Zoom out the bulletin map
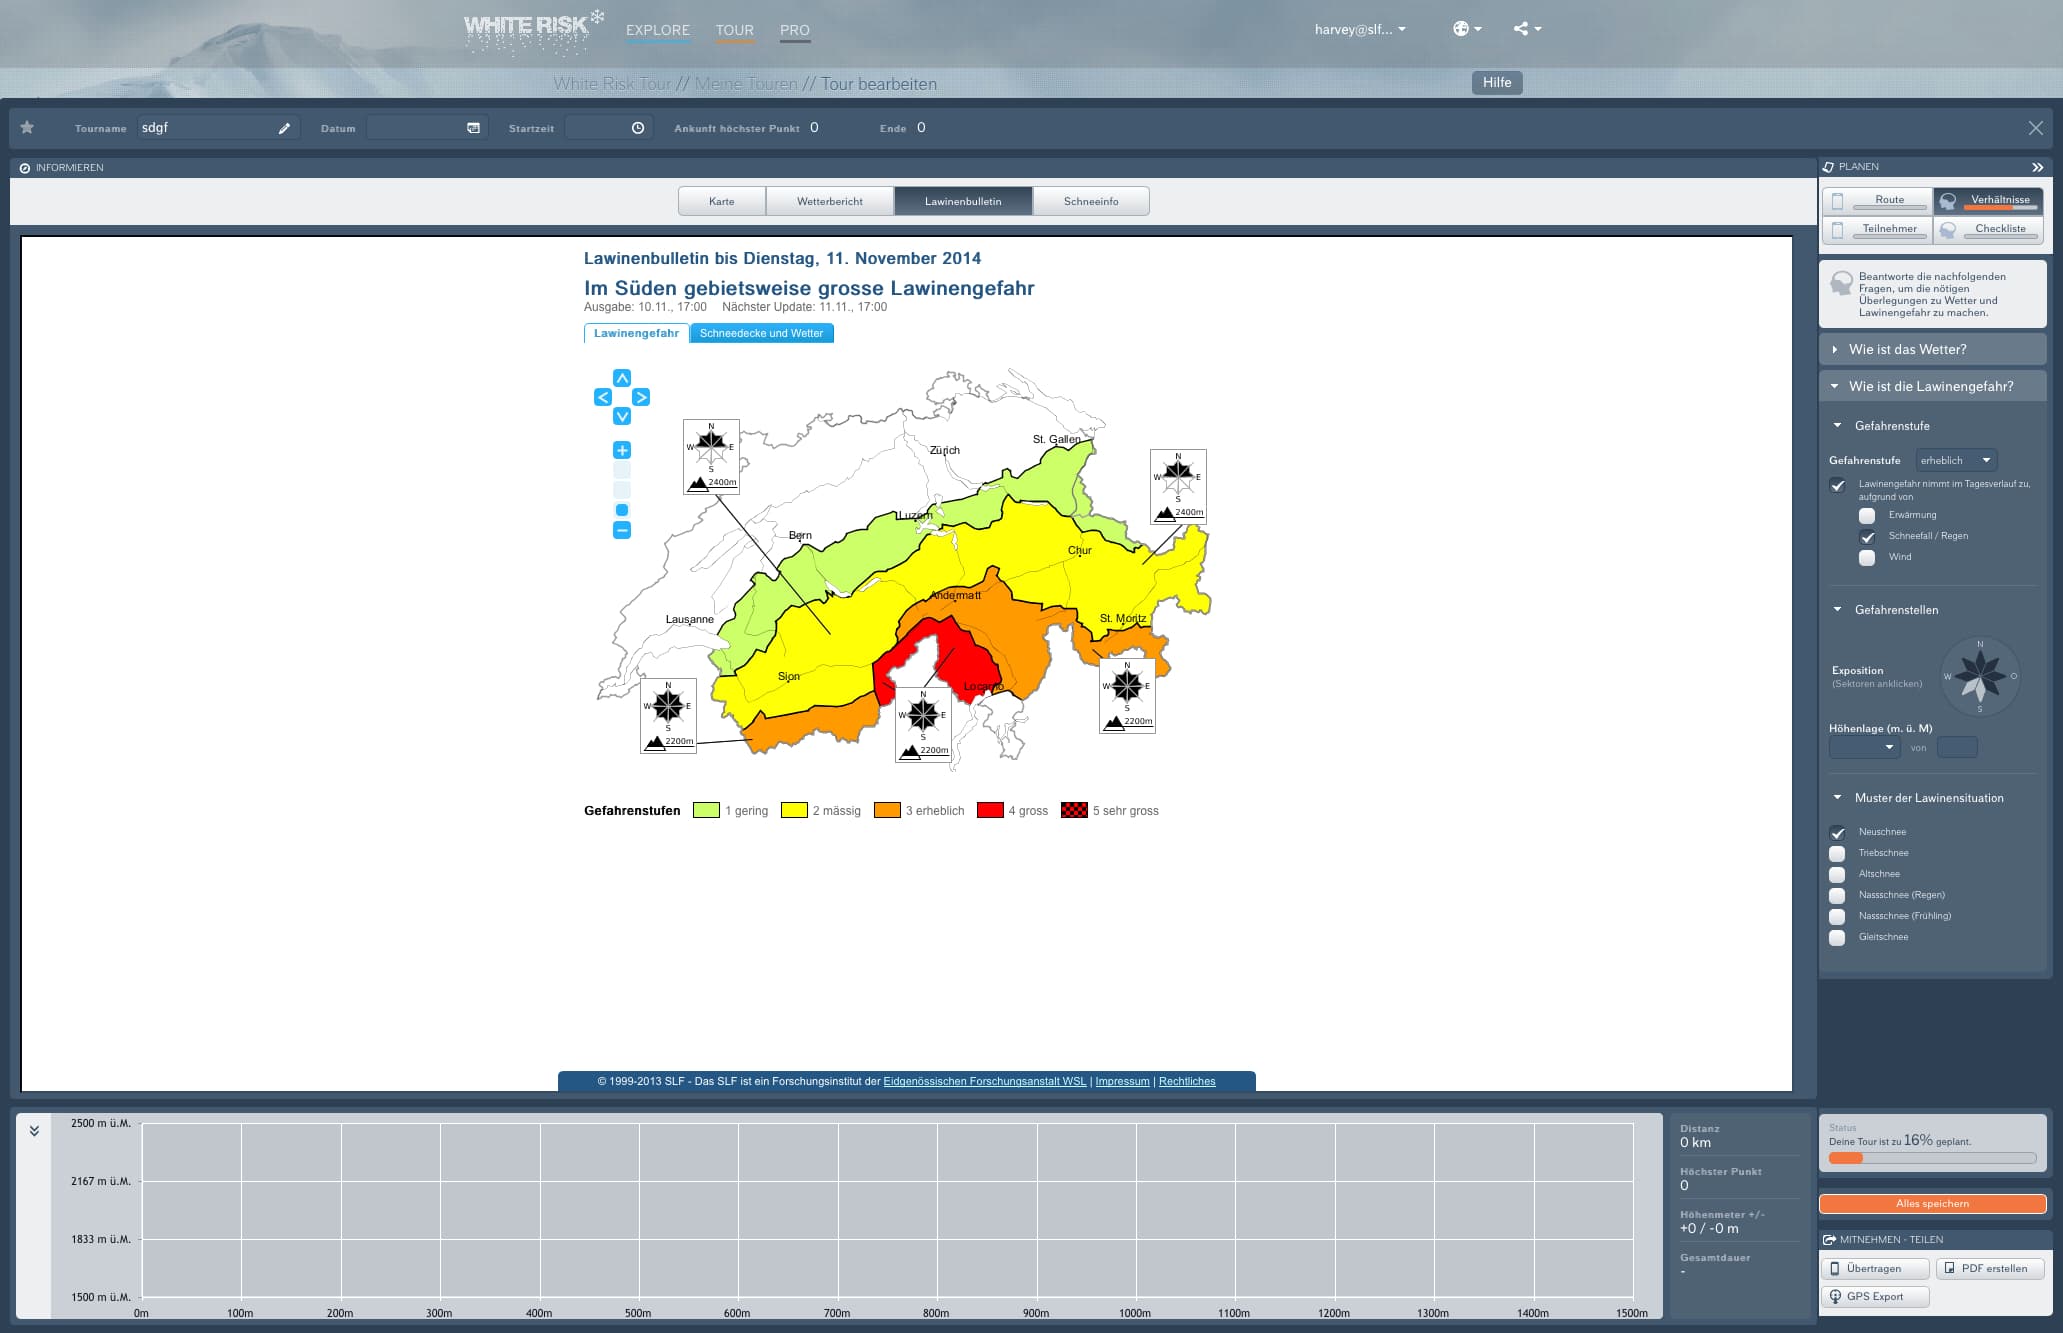 pyautogui.click(x=622, y=530)
